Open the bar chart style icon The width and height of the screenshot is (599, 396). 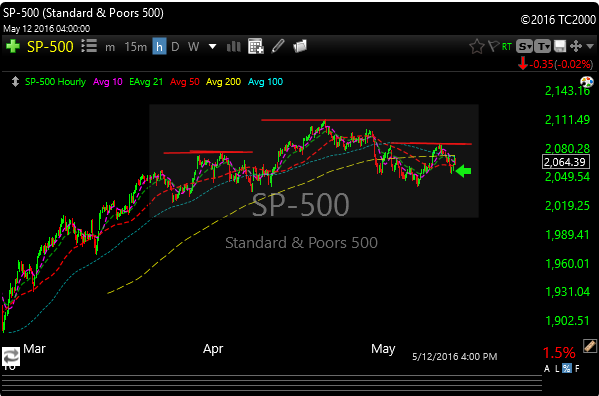[233, 47]
